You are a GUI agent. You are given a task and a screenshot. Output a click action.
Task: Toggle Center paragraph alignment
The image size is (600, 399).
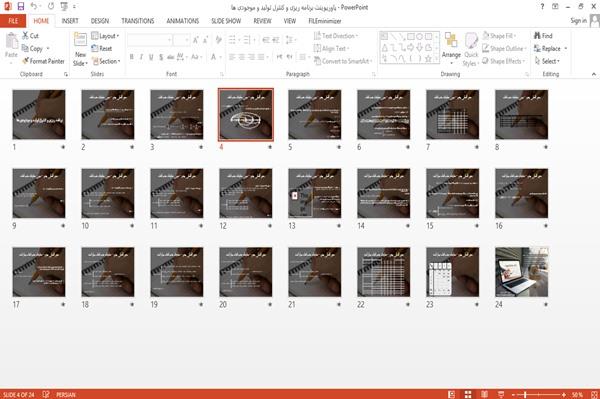coord(241,57)
